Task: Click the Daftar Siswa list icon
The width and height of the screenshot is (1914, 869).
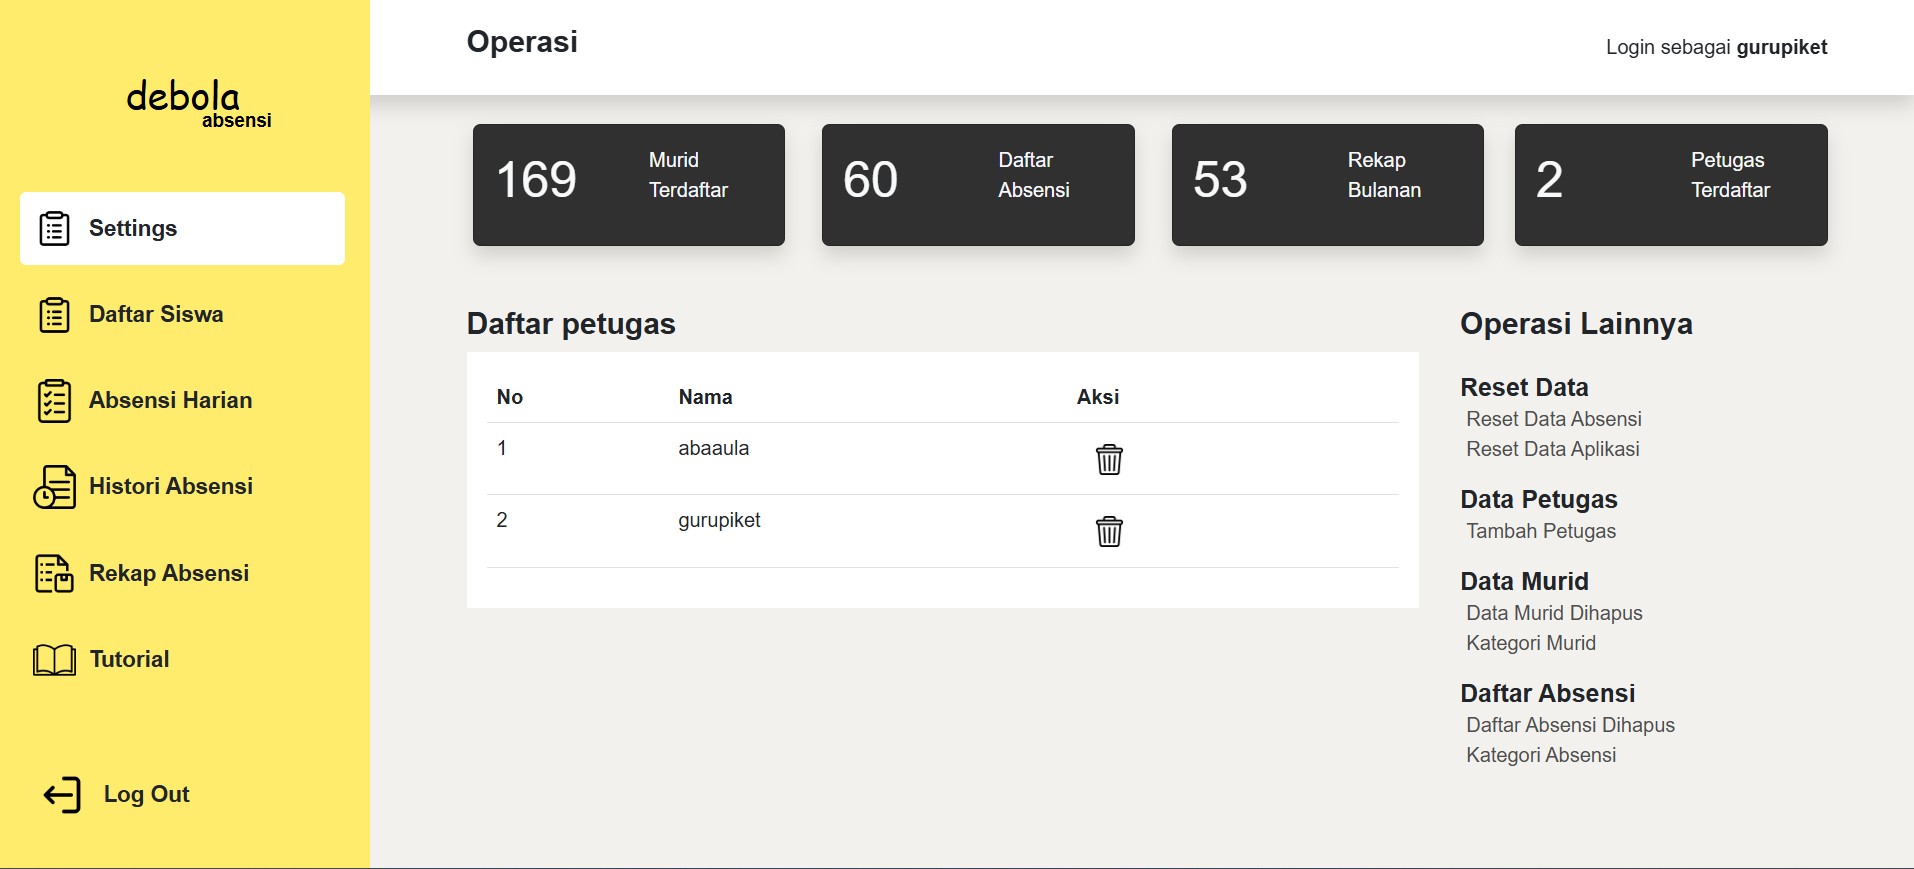Action: [54, 315]
